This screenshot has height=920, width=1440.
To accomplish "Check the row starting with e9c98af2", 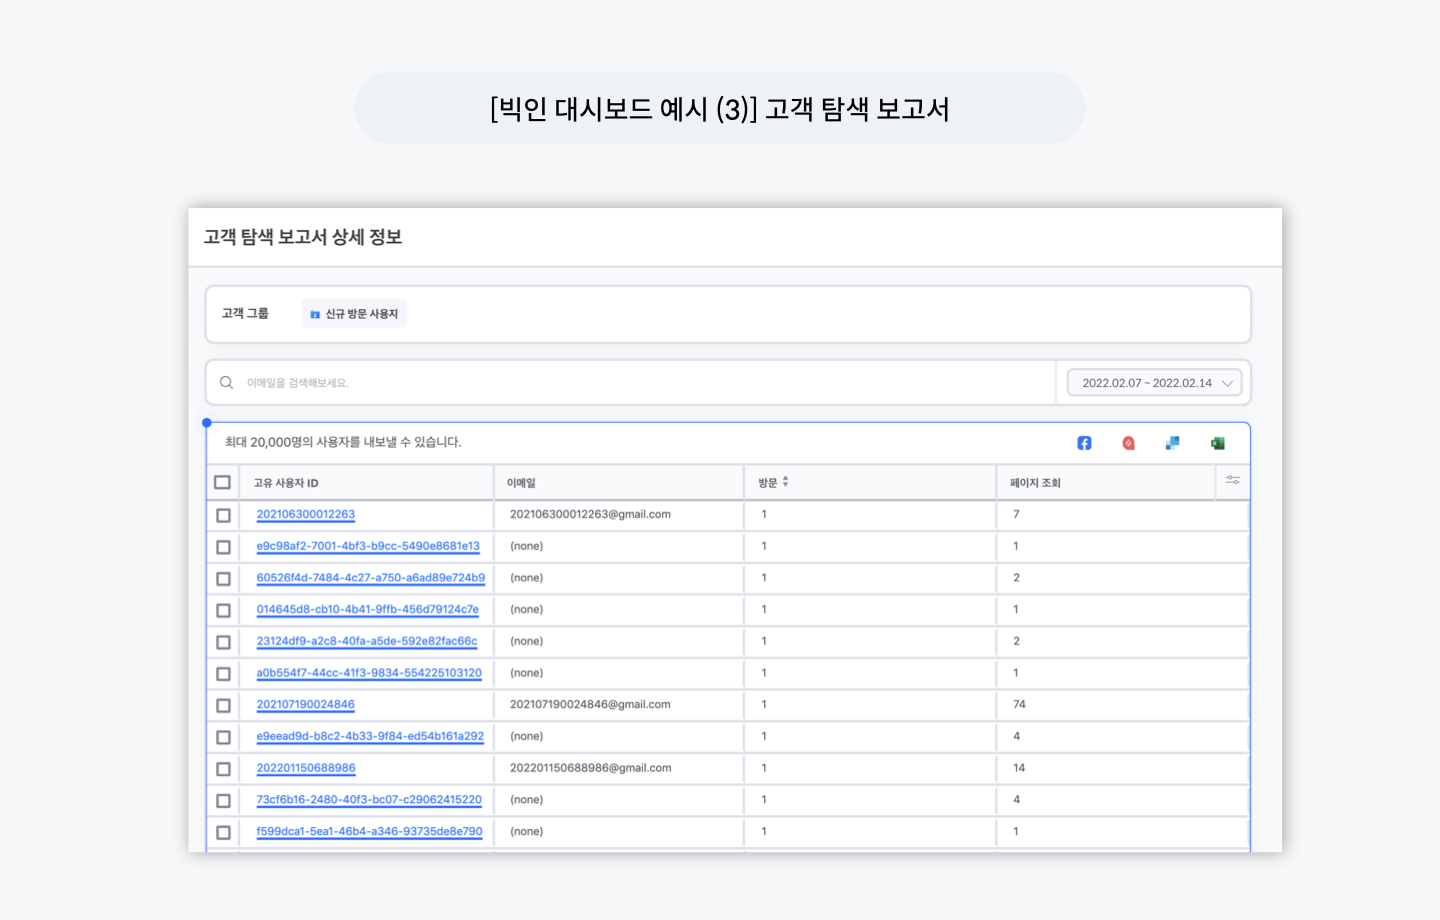I will point(223,547).
